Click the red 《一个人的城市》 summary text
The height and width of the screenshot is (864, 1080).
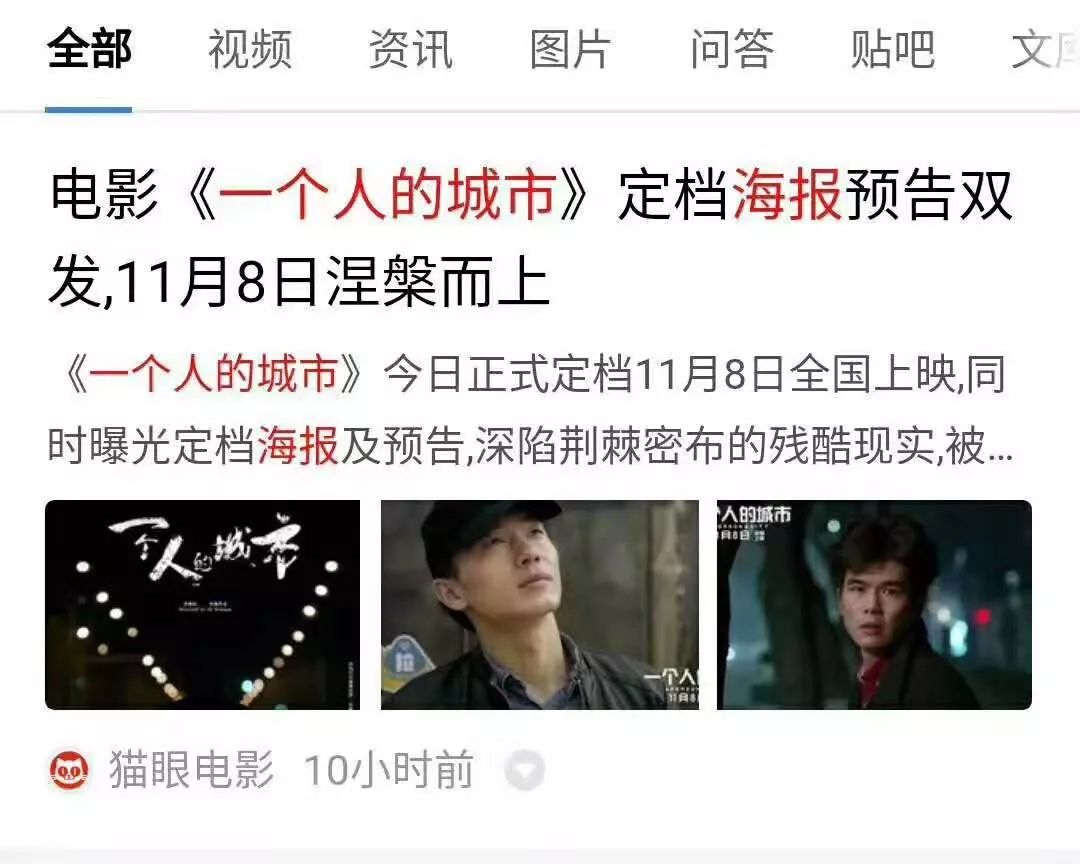tap(212, 376)
